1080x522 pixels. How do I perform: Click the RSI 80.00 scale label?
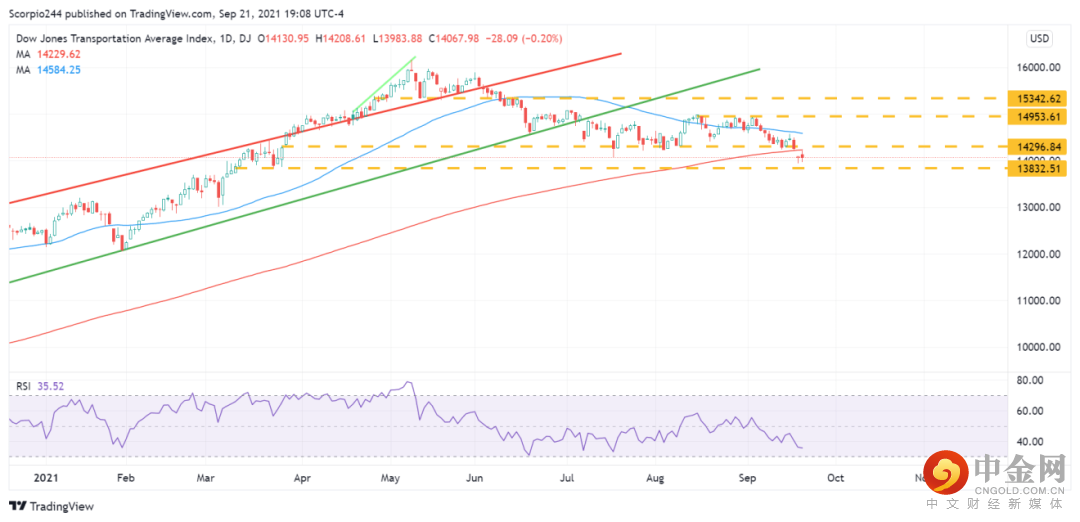1031,380
